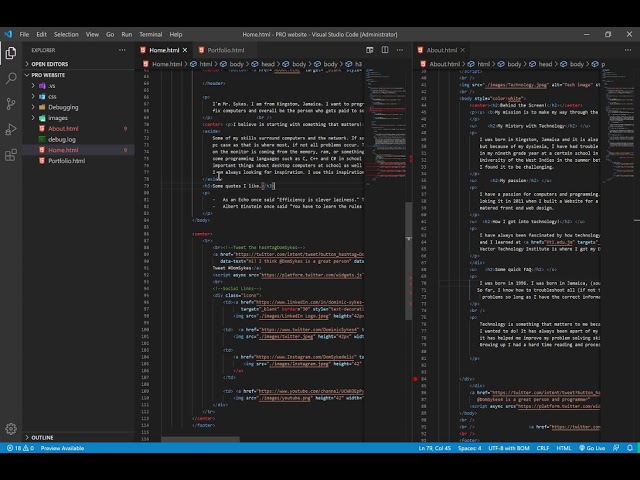Open the feedback icon in status bar
640x480 pixels.
(x=616, y=448)
